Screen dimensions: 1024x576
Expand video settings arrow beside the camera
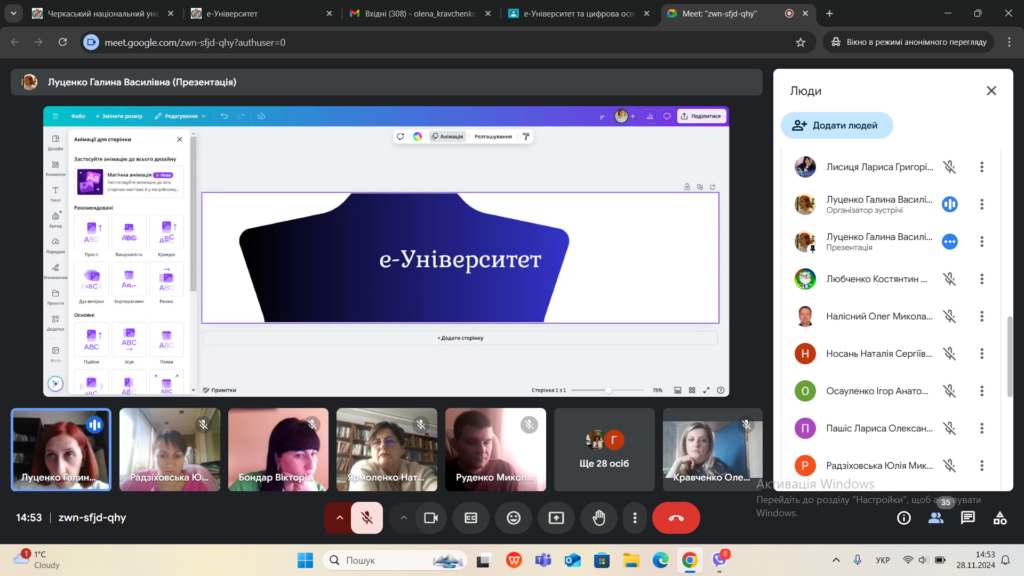[404, 518]
